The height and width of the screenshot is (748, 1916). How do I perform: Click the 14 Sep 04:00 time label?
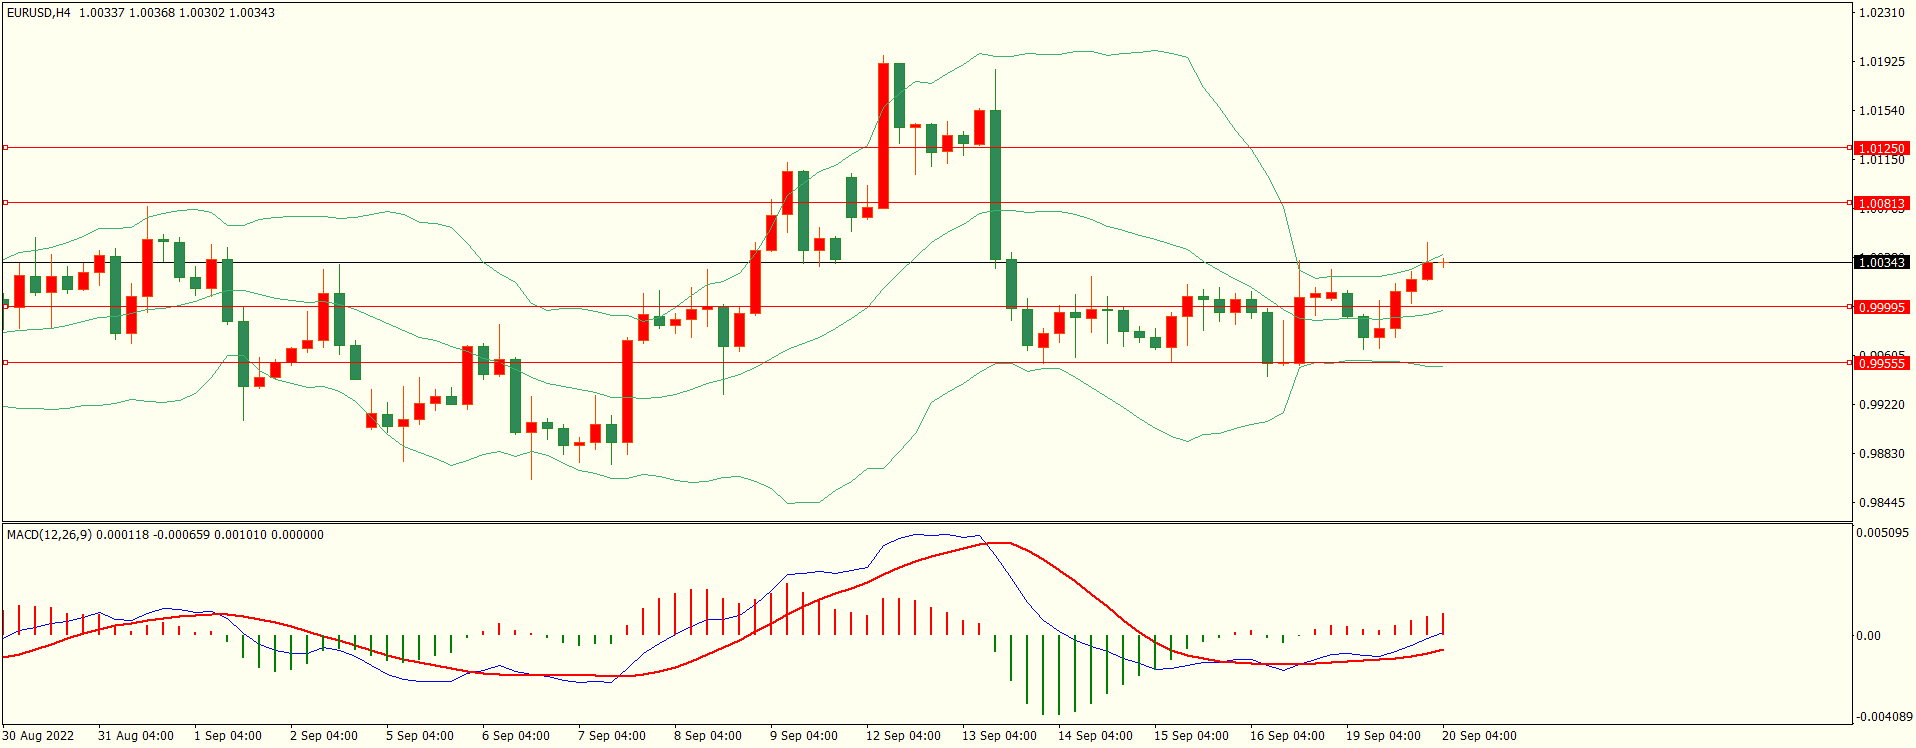pyautogui.click(x=1095, y=736)
